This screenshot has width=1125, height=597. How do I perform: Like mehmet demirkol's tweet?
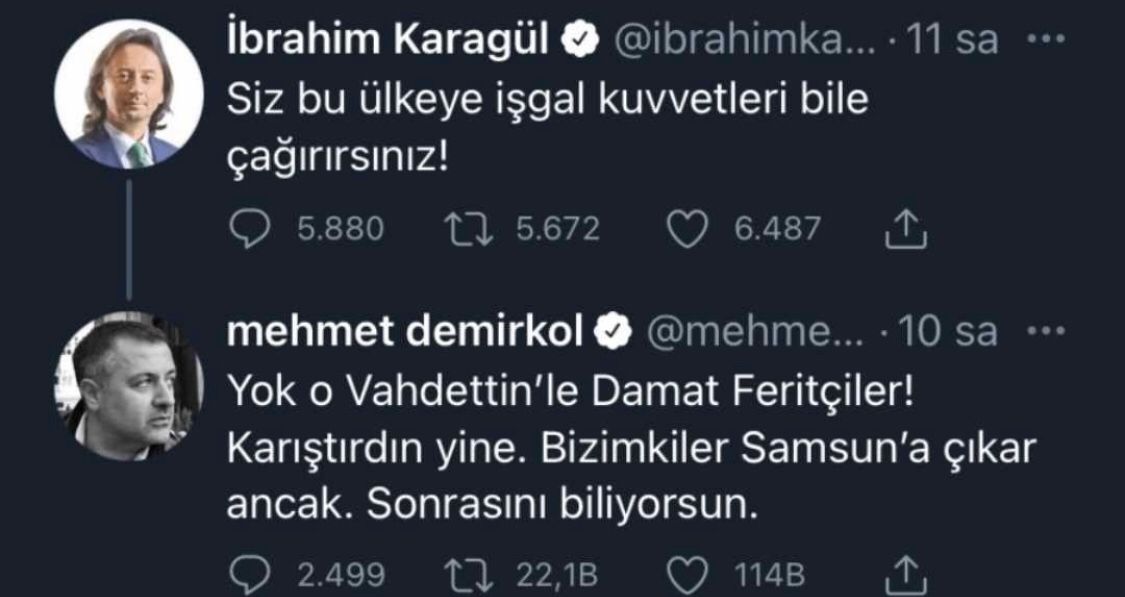(x=690, y=575)
